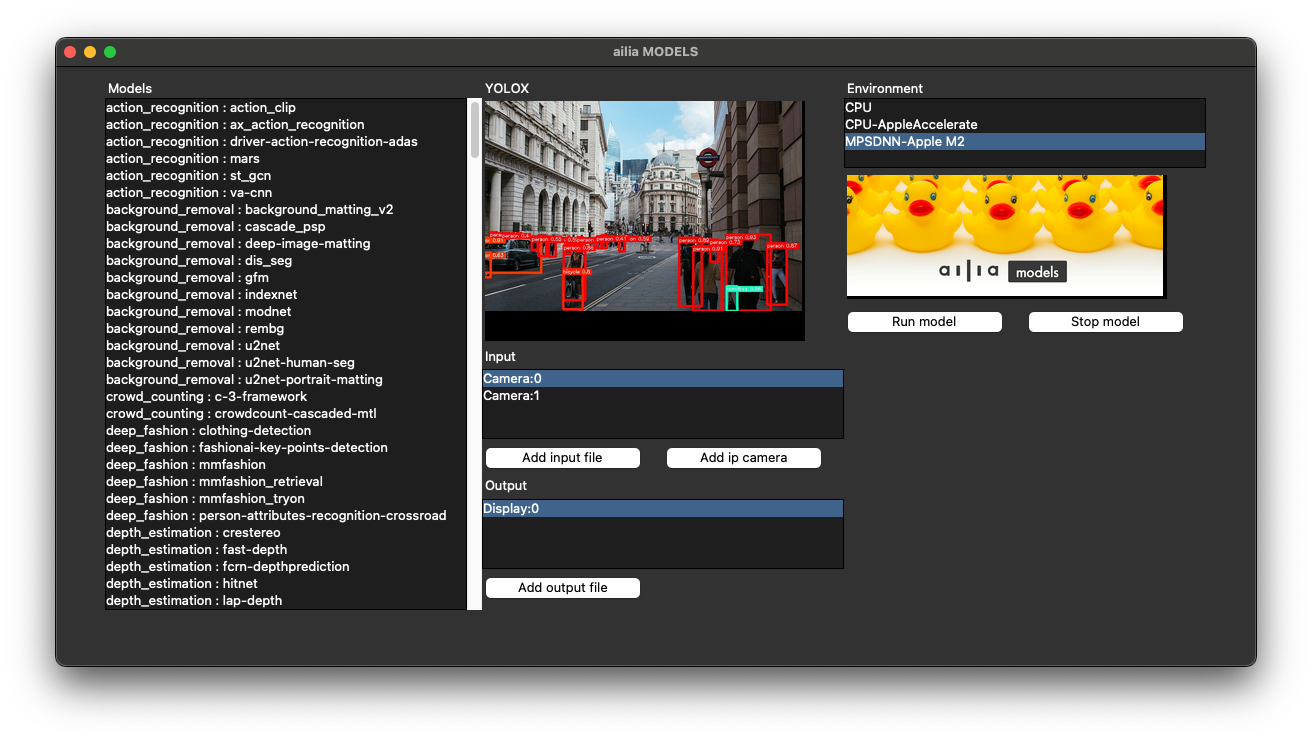
Task: Open the Add input file dialog
Action: [562, 458]
